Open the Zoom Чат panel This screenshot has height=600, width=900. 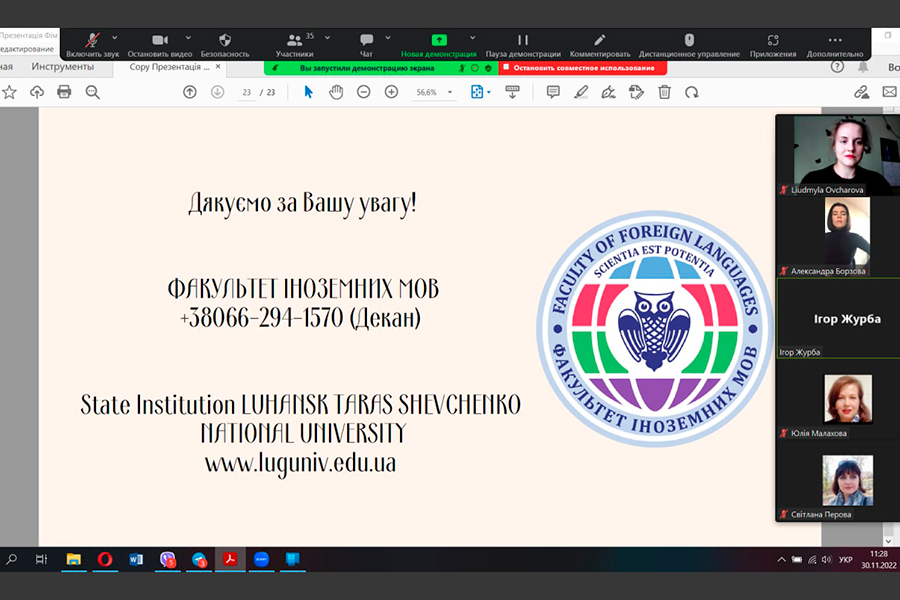tap(366, 42)
